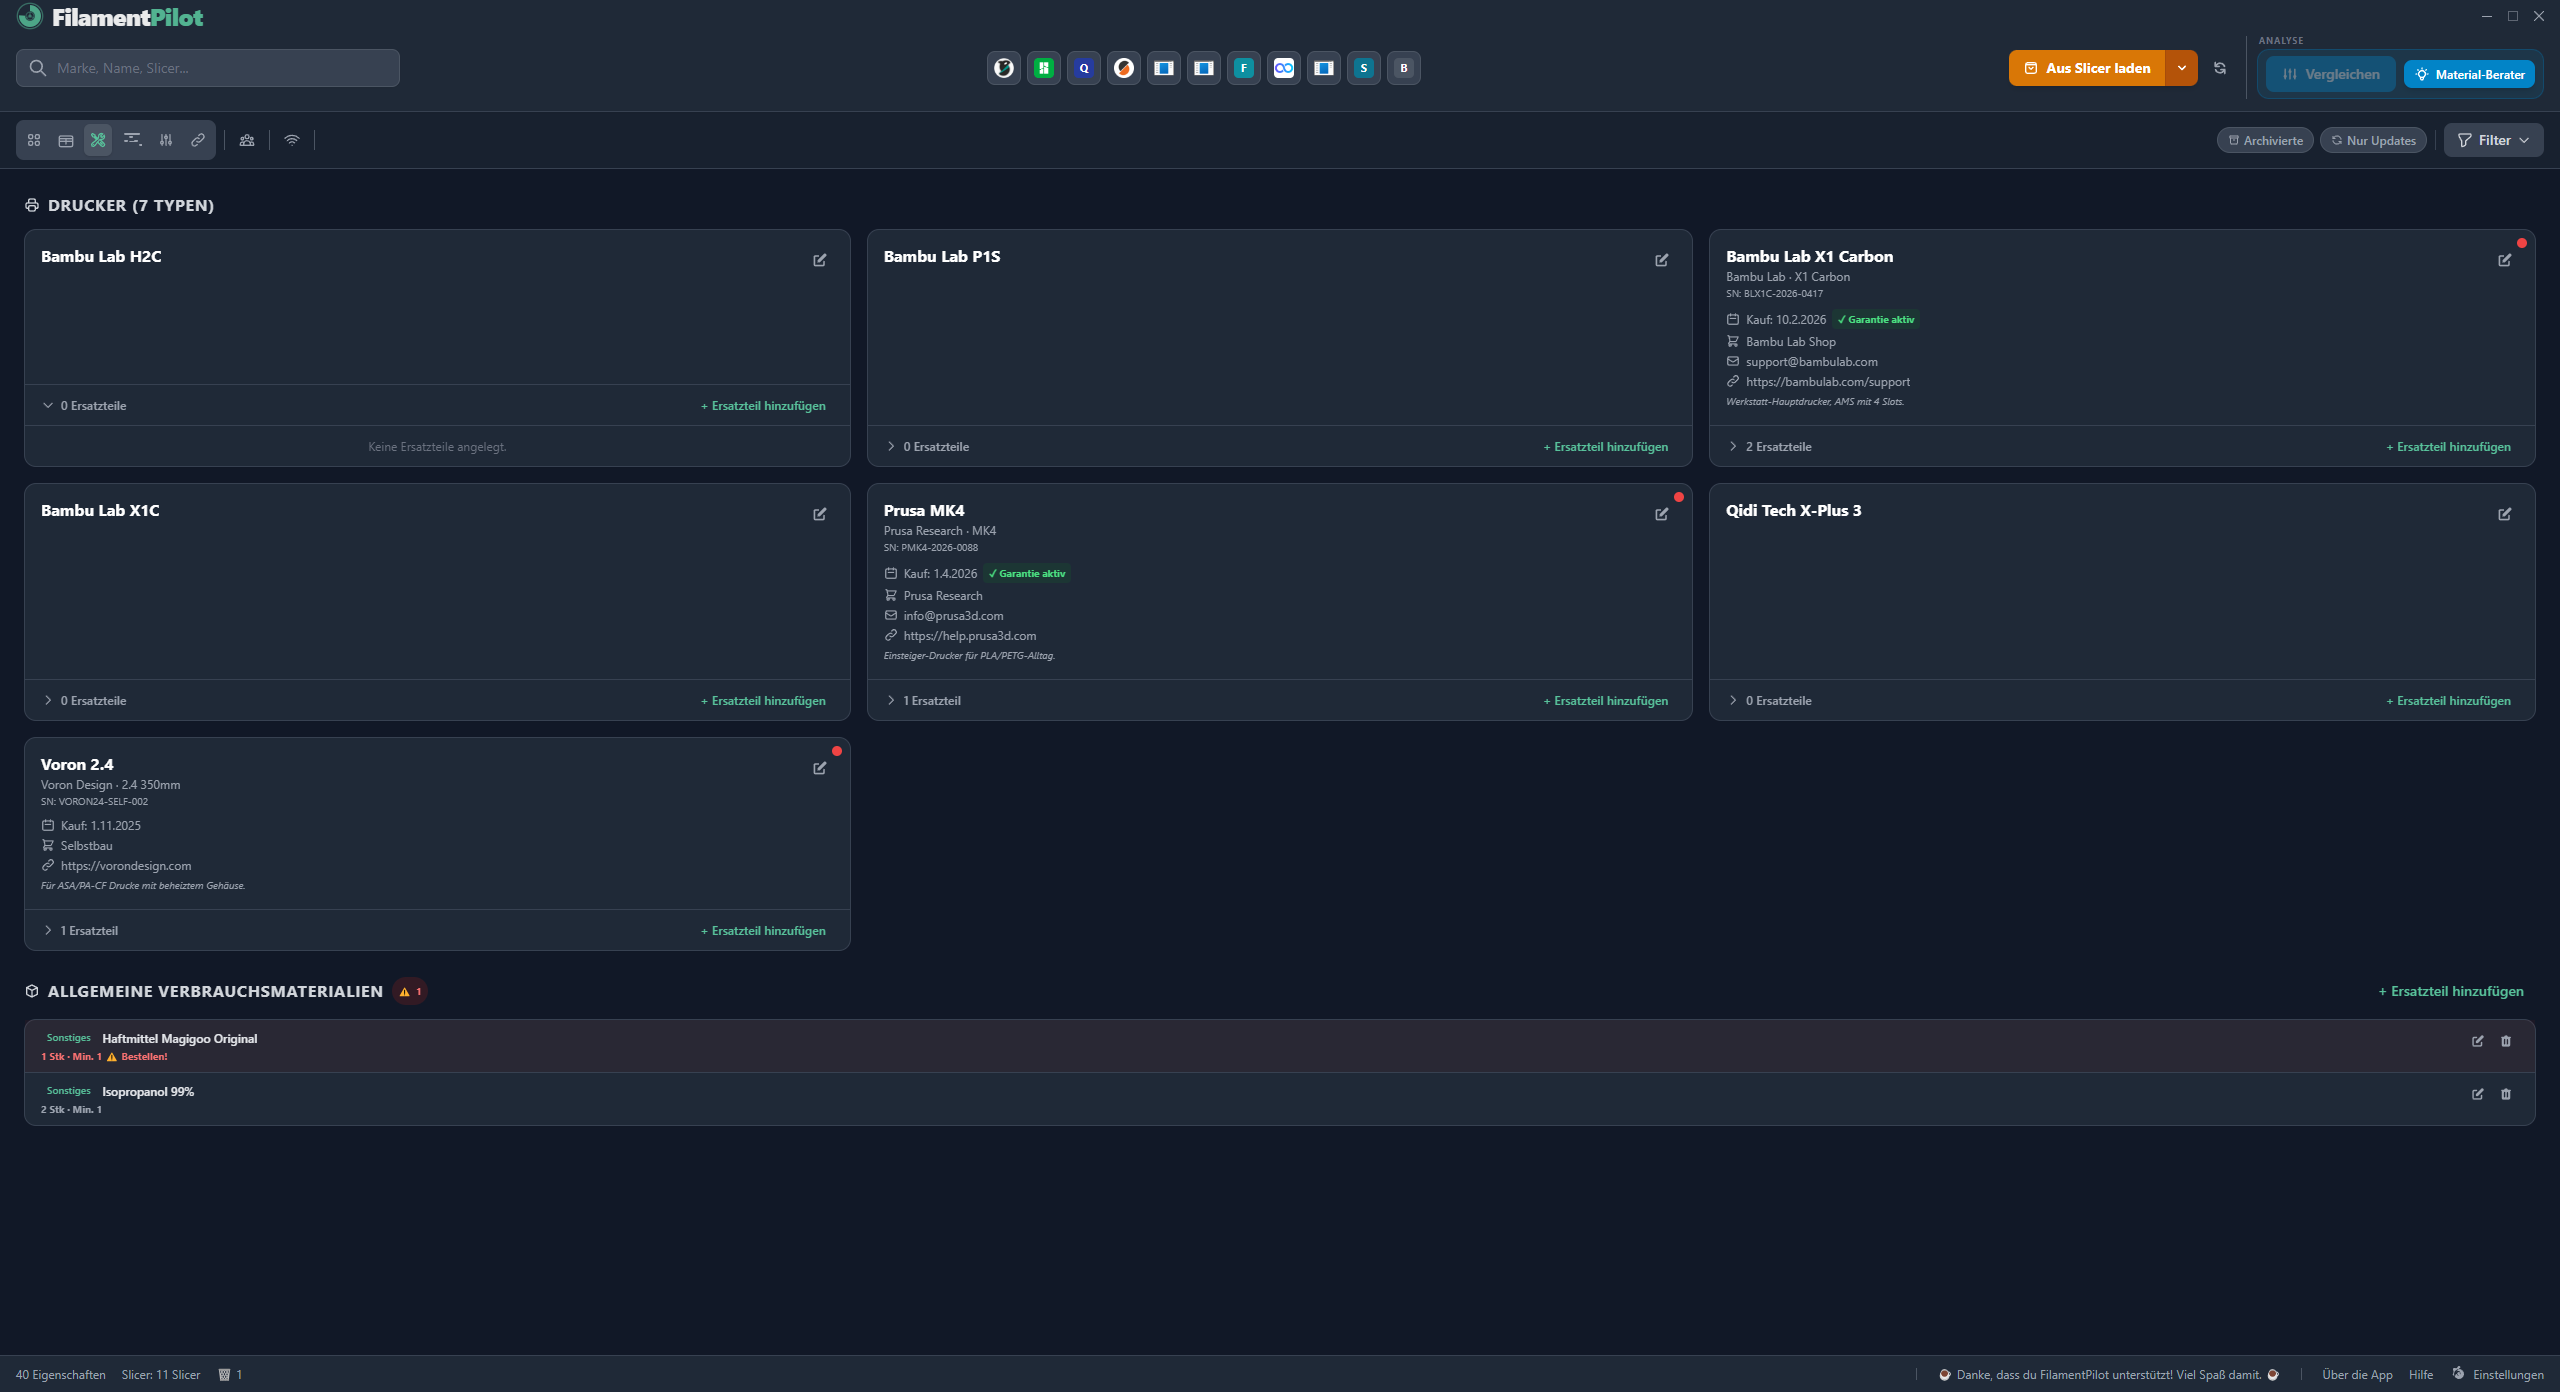The image size is (2560, 1392).
Task: Toggle the Archivierte filter chip
Action: 2265,140
